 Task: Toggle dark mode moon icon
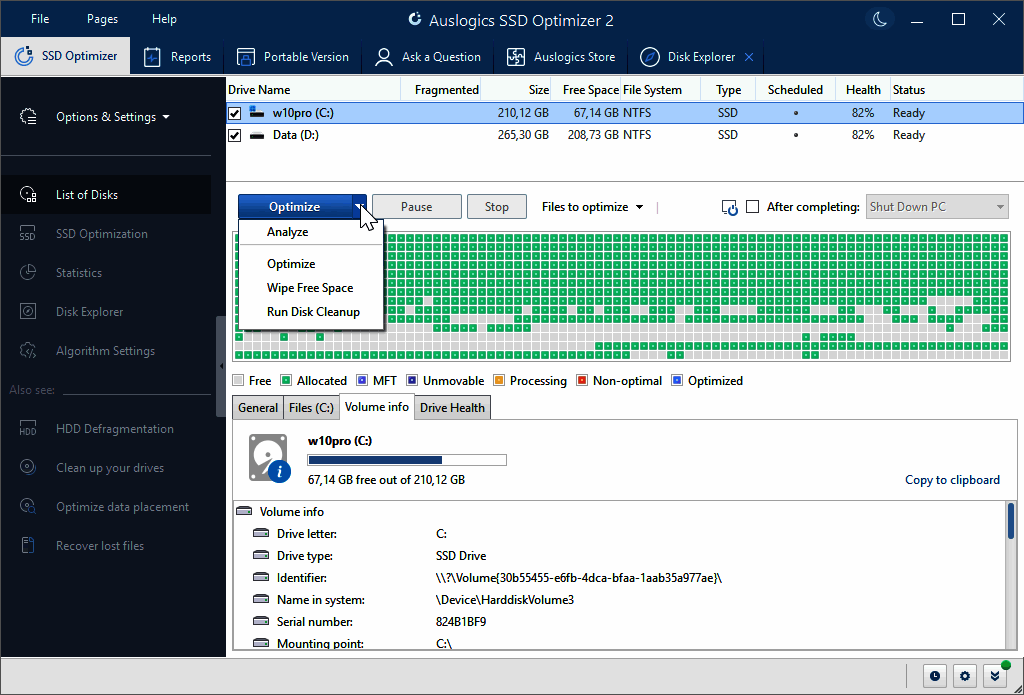coord(879,20)
